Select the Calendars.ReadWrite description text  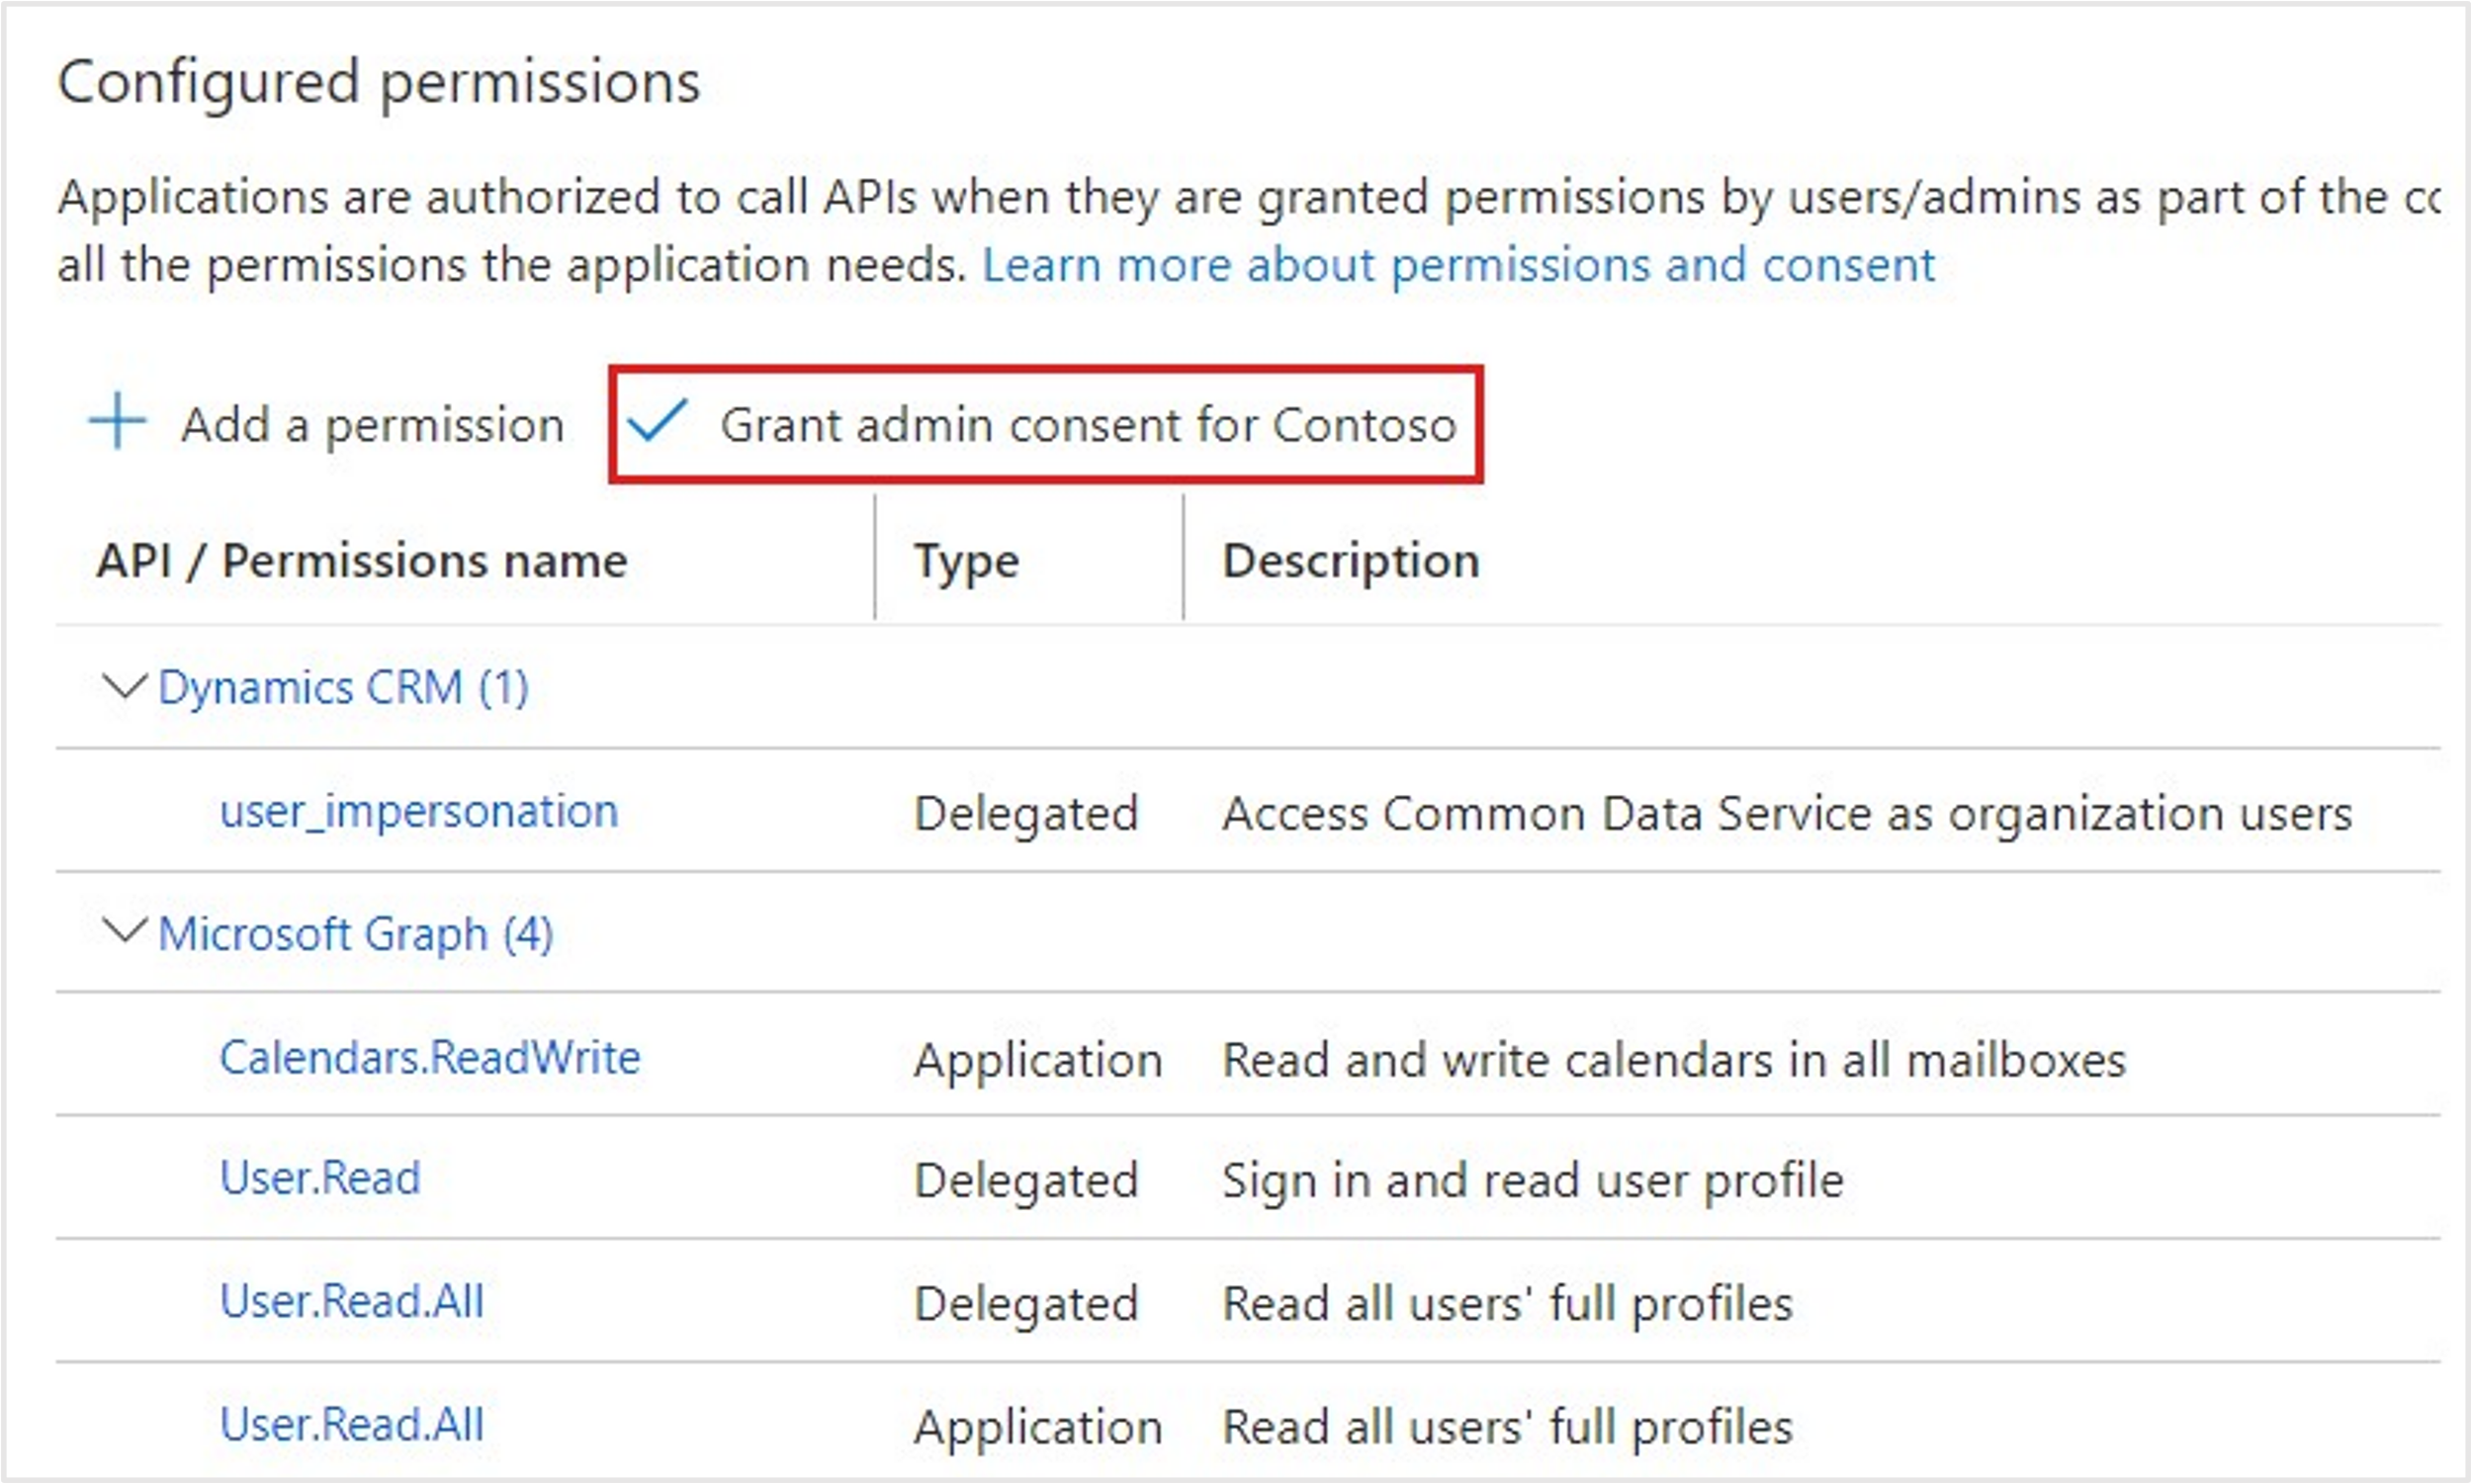pyautogui.click(x=1674, y=1060)
